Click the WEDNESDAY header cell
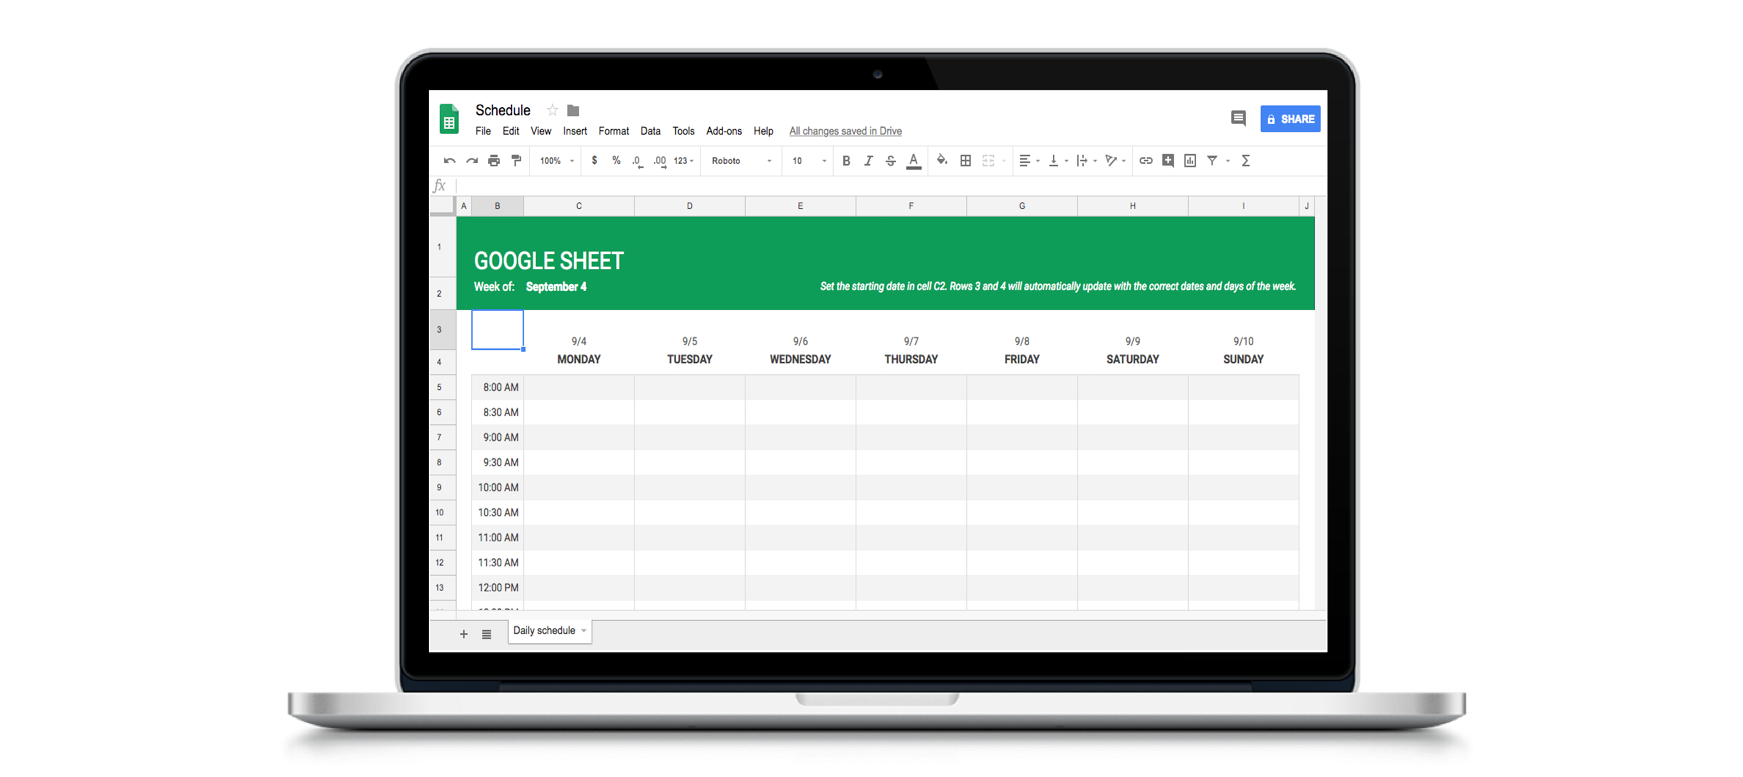The height and width of the screenshot is (777, 1743). pos(800,359)
